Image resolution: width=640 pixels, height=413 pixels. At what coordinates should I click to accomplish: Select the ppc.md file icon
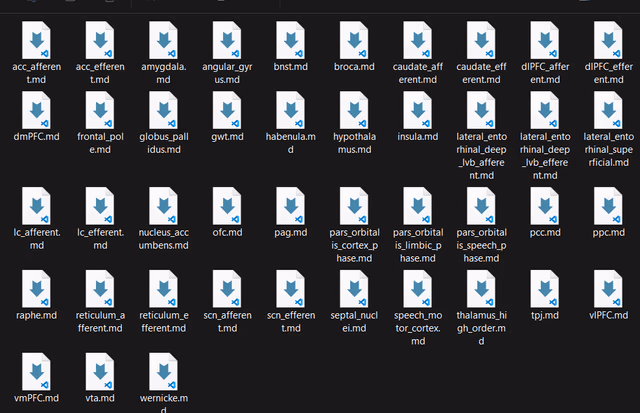coord(609,206)
